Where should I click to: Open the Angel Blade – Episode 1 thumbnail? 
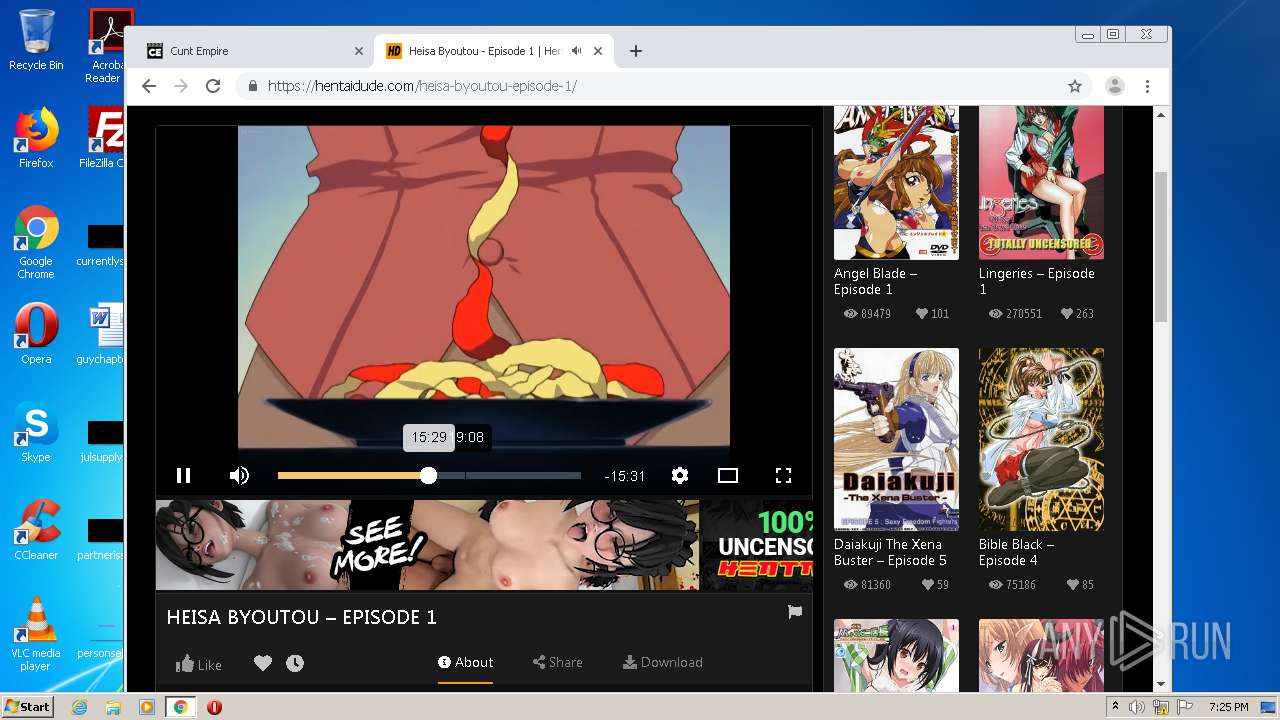click(x=896, y=182)
